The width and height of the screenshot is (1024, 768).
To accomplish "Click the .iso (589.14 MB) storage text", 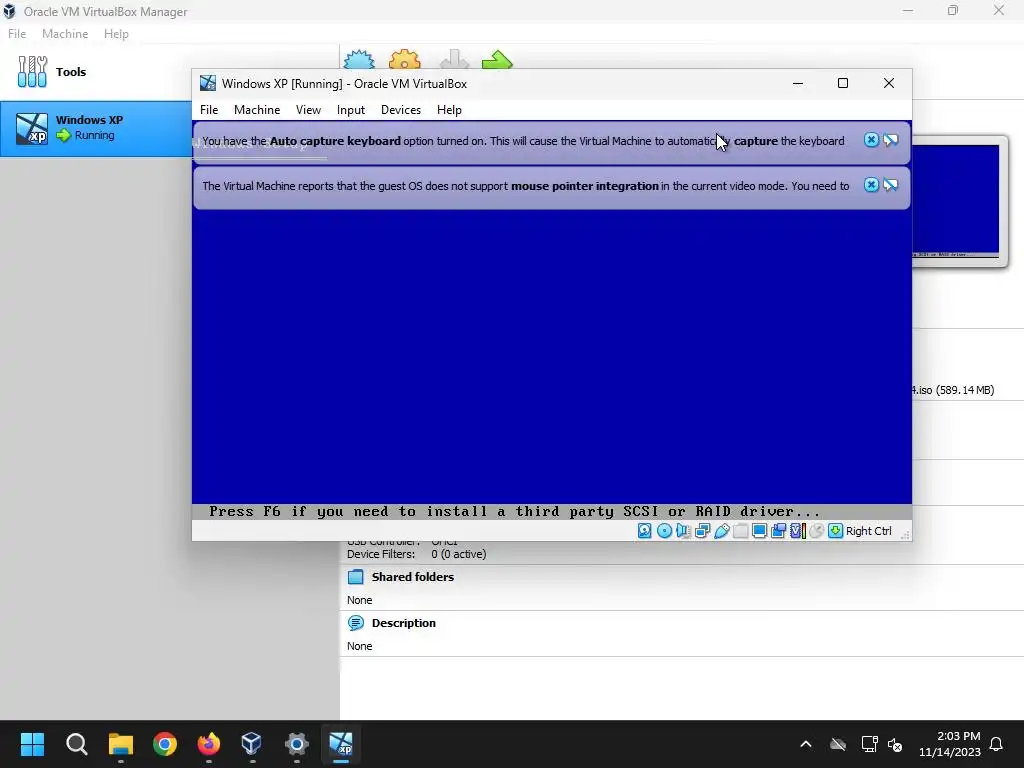I will [953, 390].
